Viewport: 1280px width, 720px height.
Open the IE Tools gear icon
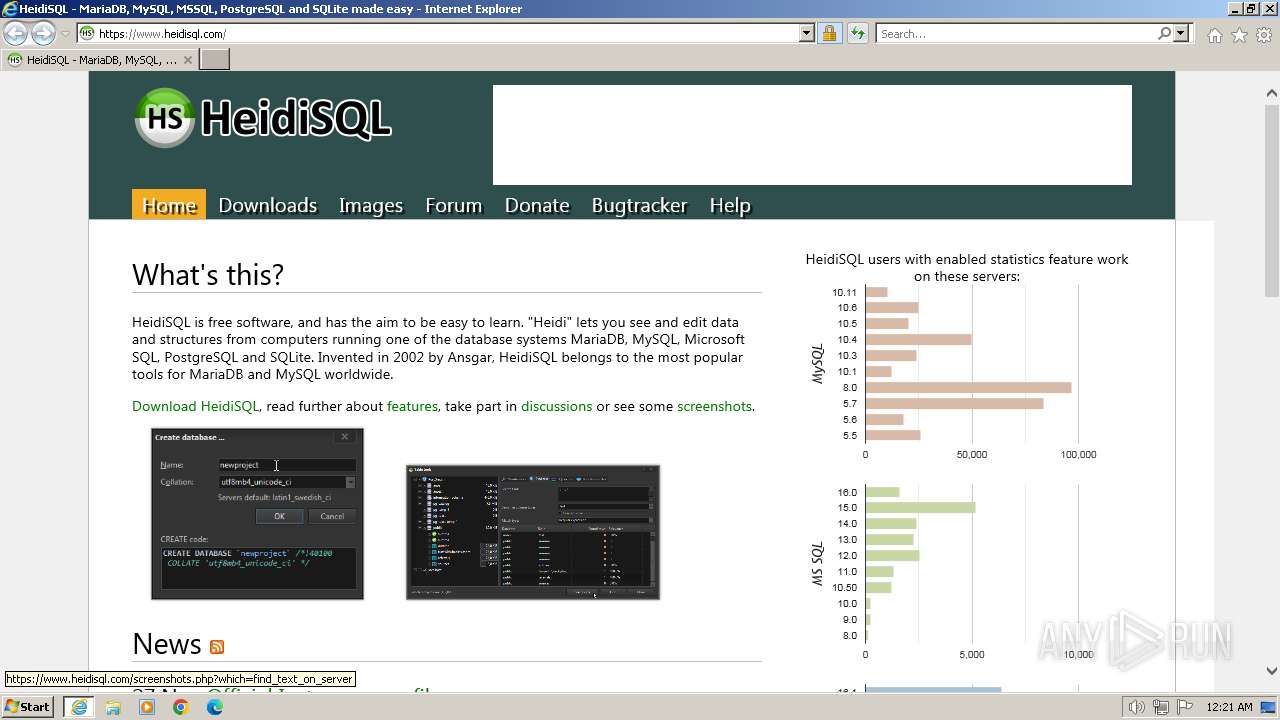[1264, 35]
